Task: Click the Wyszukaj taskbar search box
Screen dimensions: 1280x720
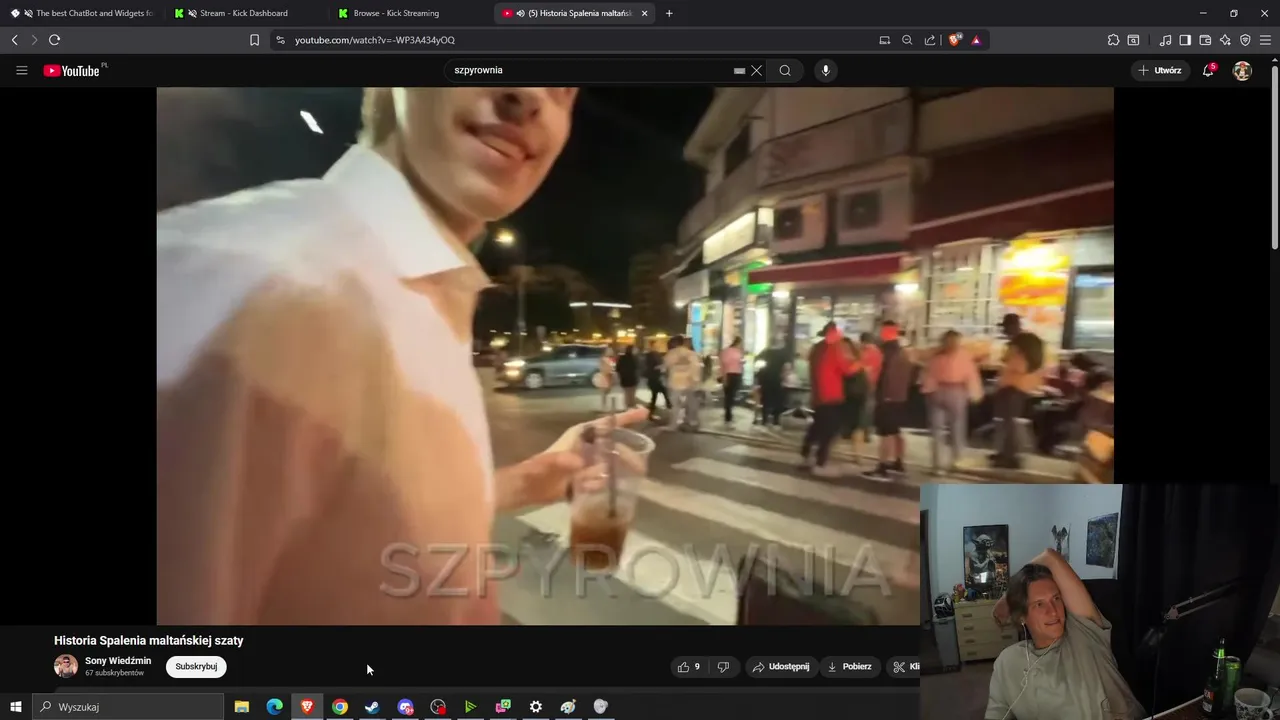Action: pos(128,707)
